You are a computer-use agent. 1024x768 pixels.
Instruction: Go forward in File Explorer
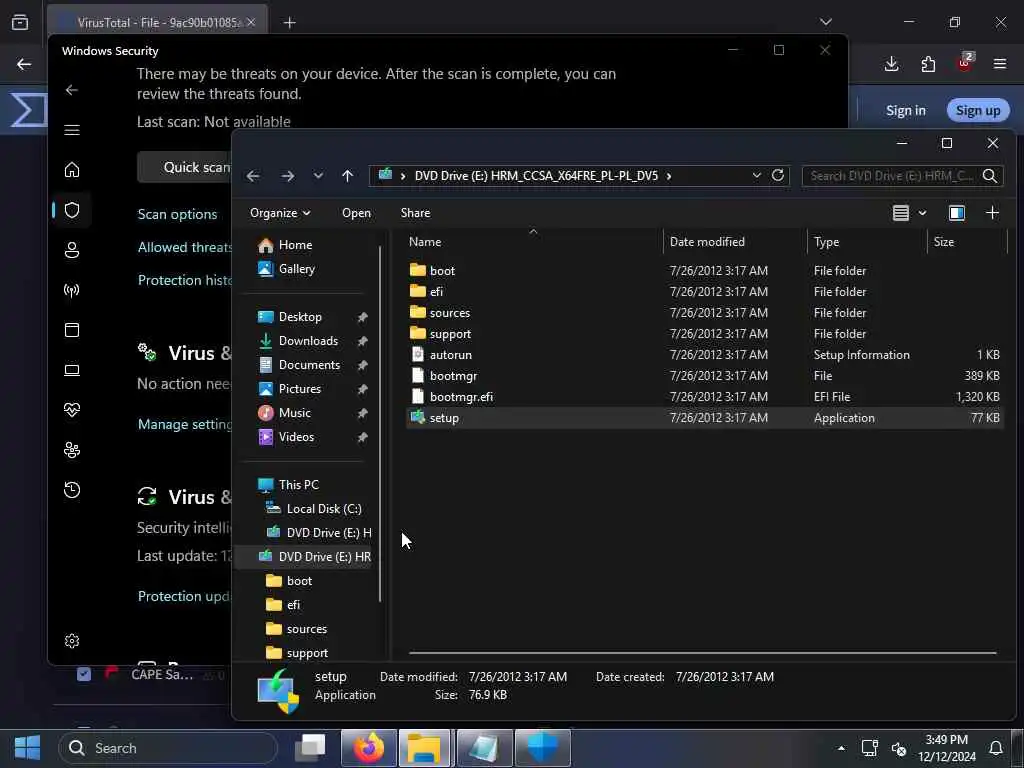pos(287,176)
